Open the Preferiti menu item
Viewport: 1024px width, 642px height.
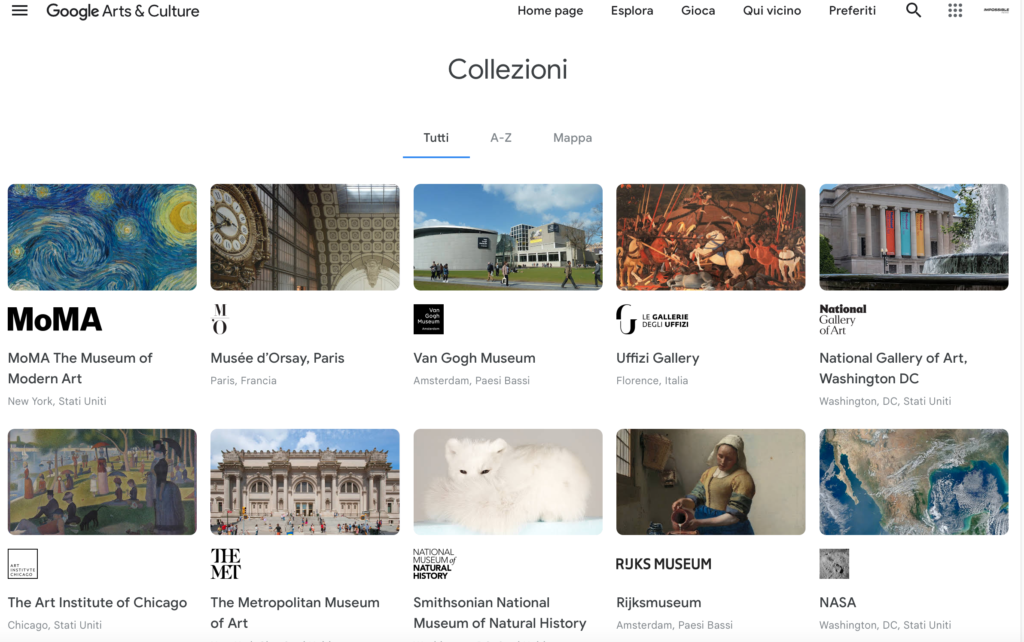point(852,10)
